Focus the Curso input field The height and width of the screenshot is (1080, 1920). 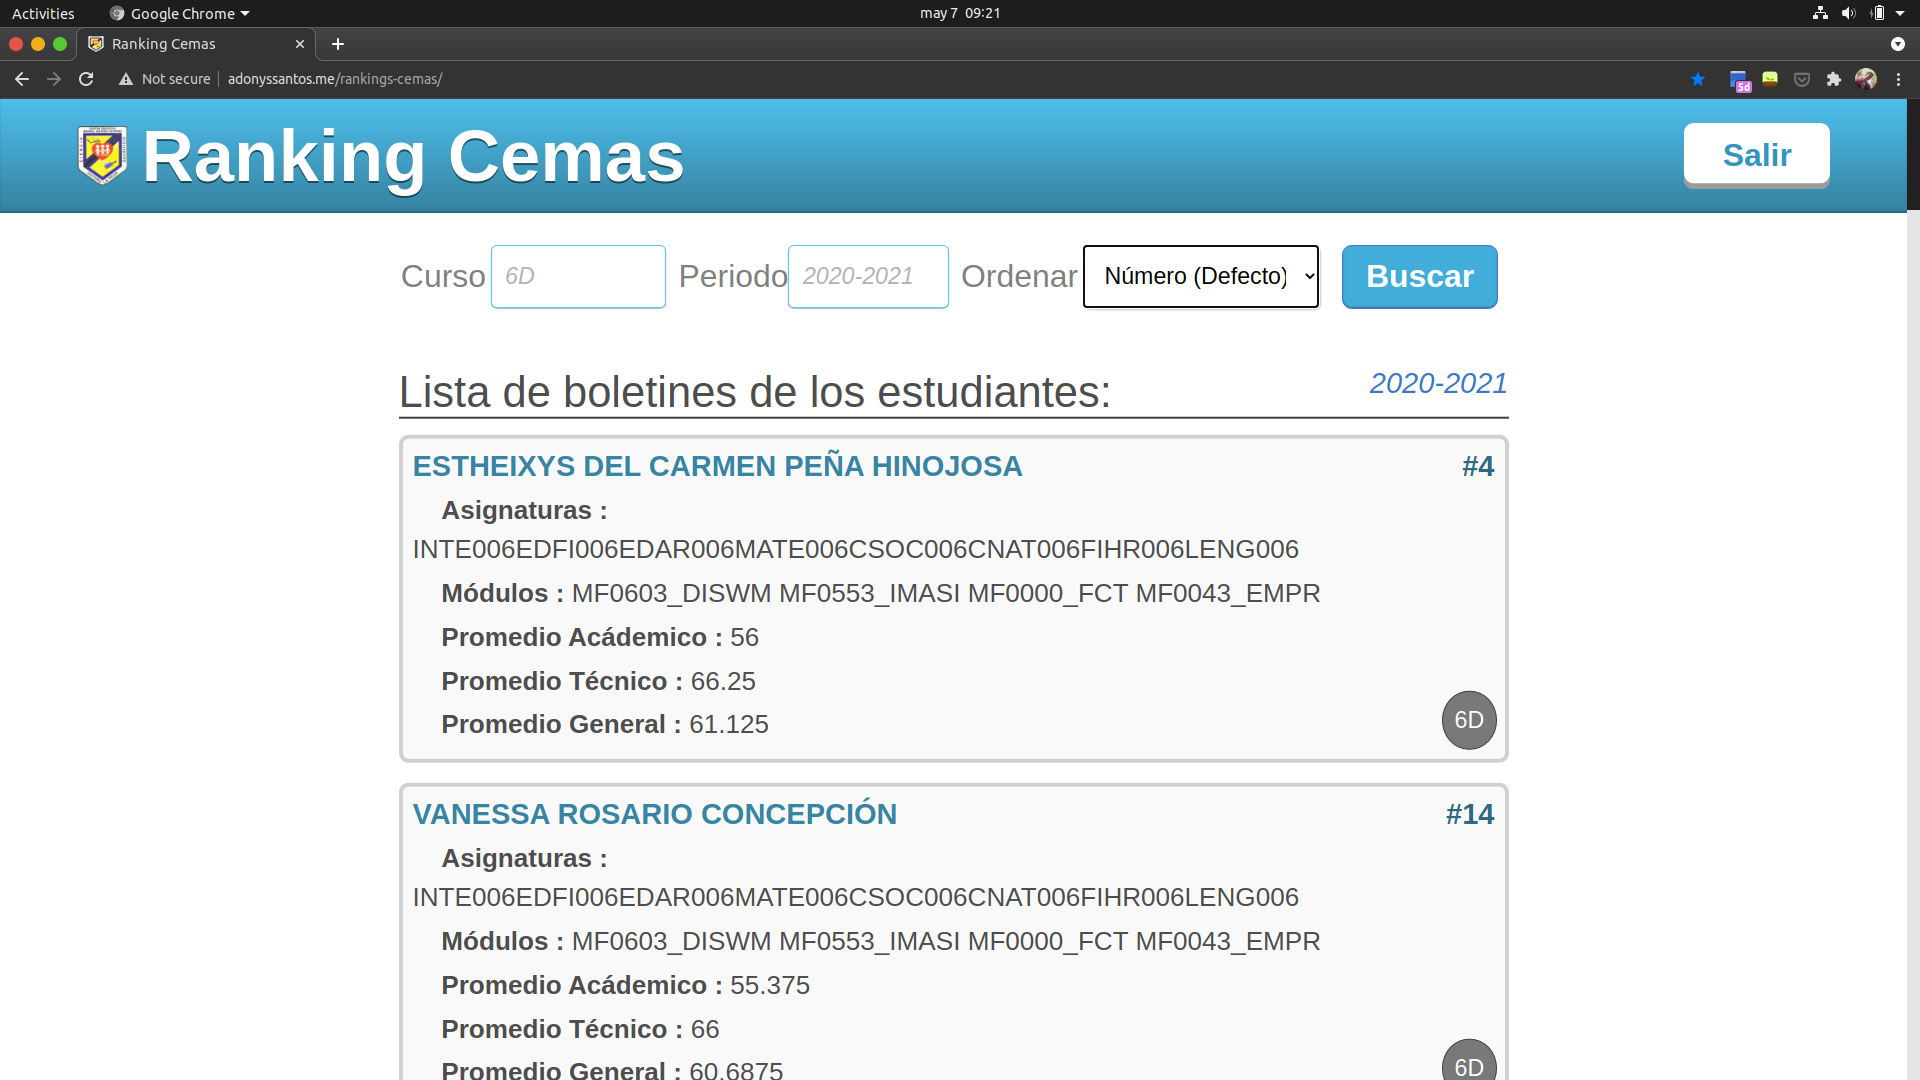click(578, 276)
